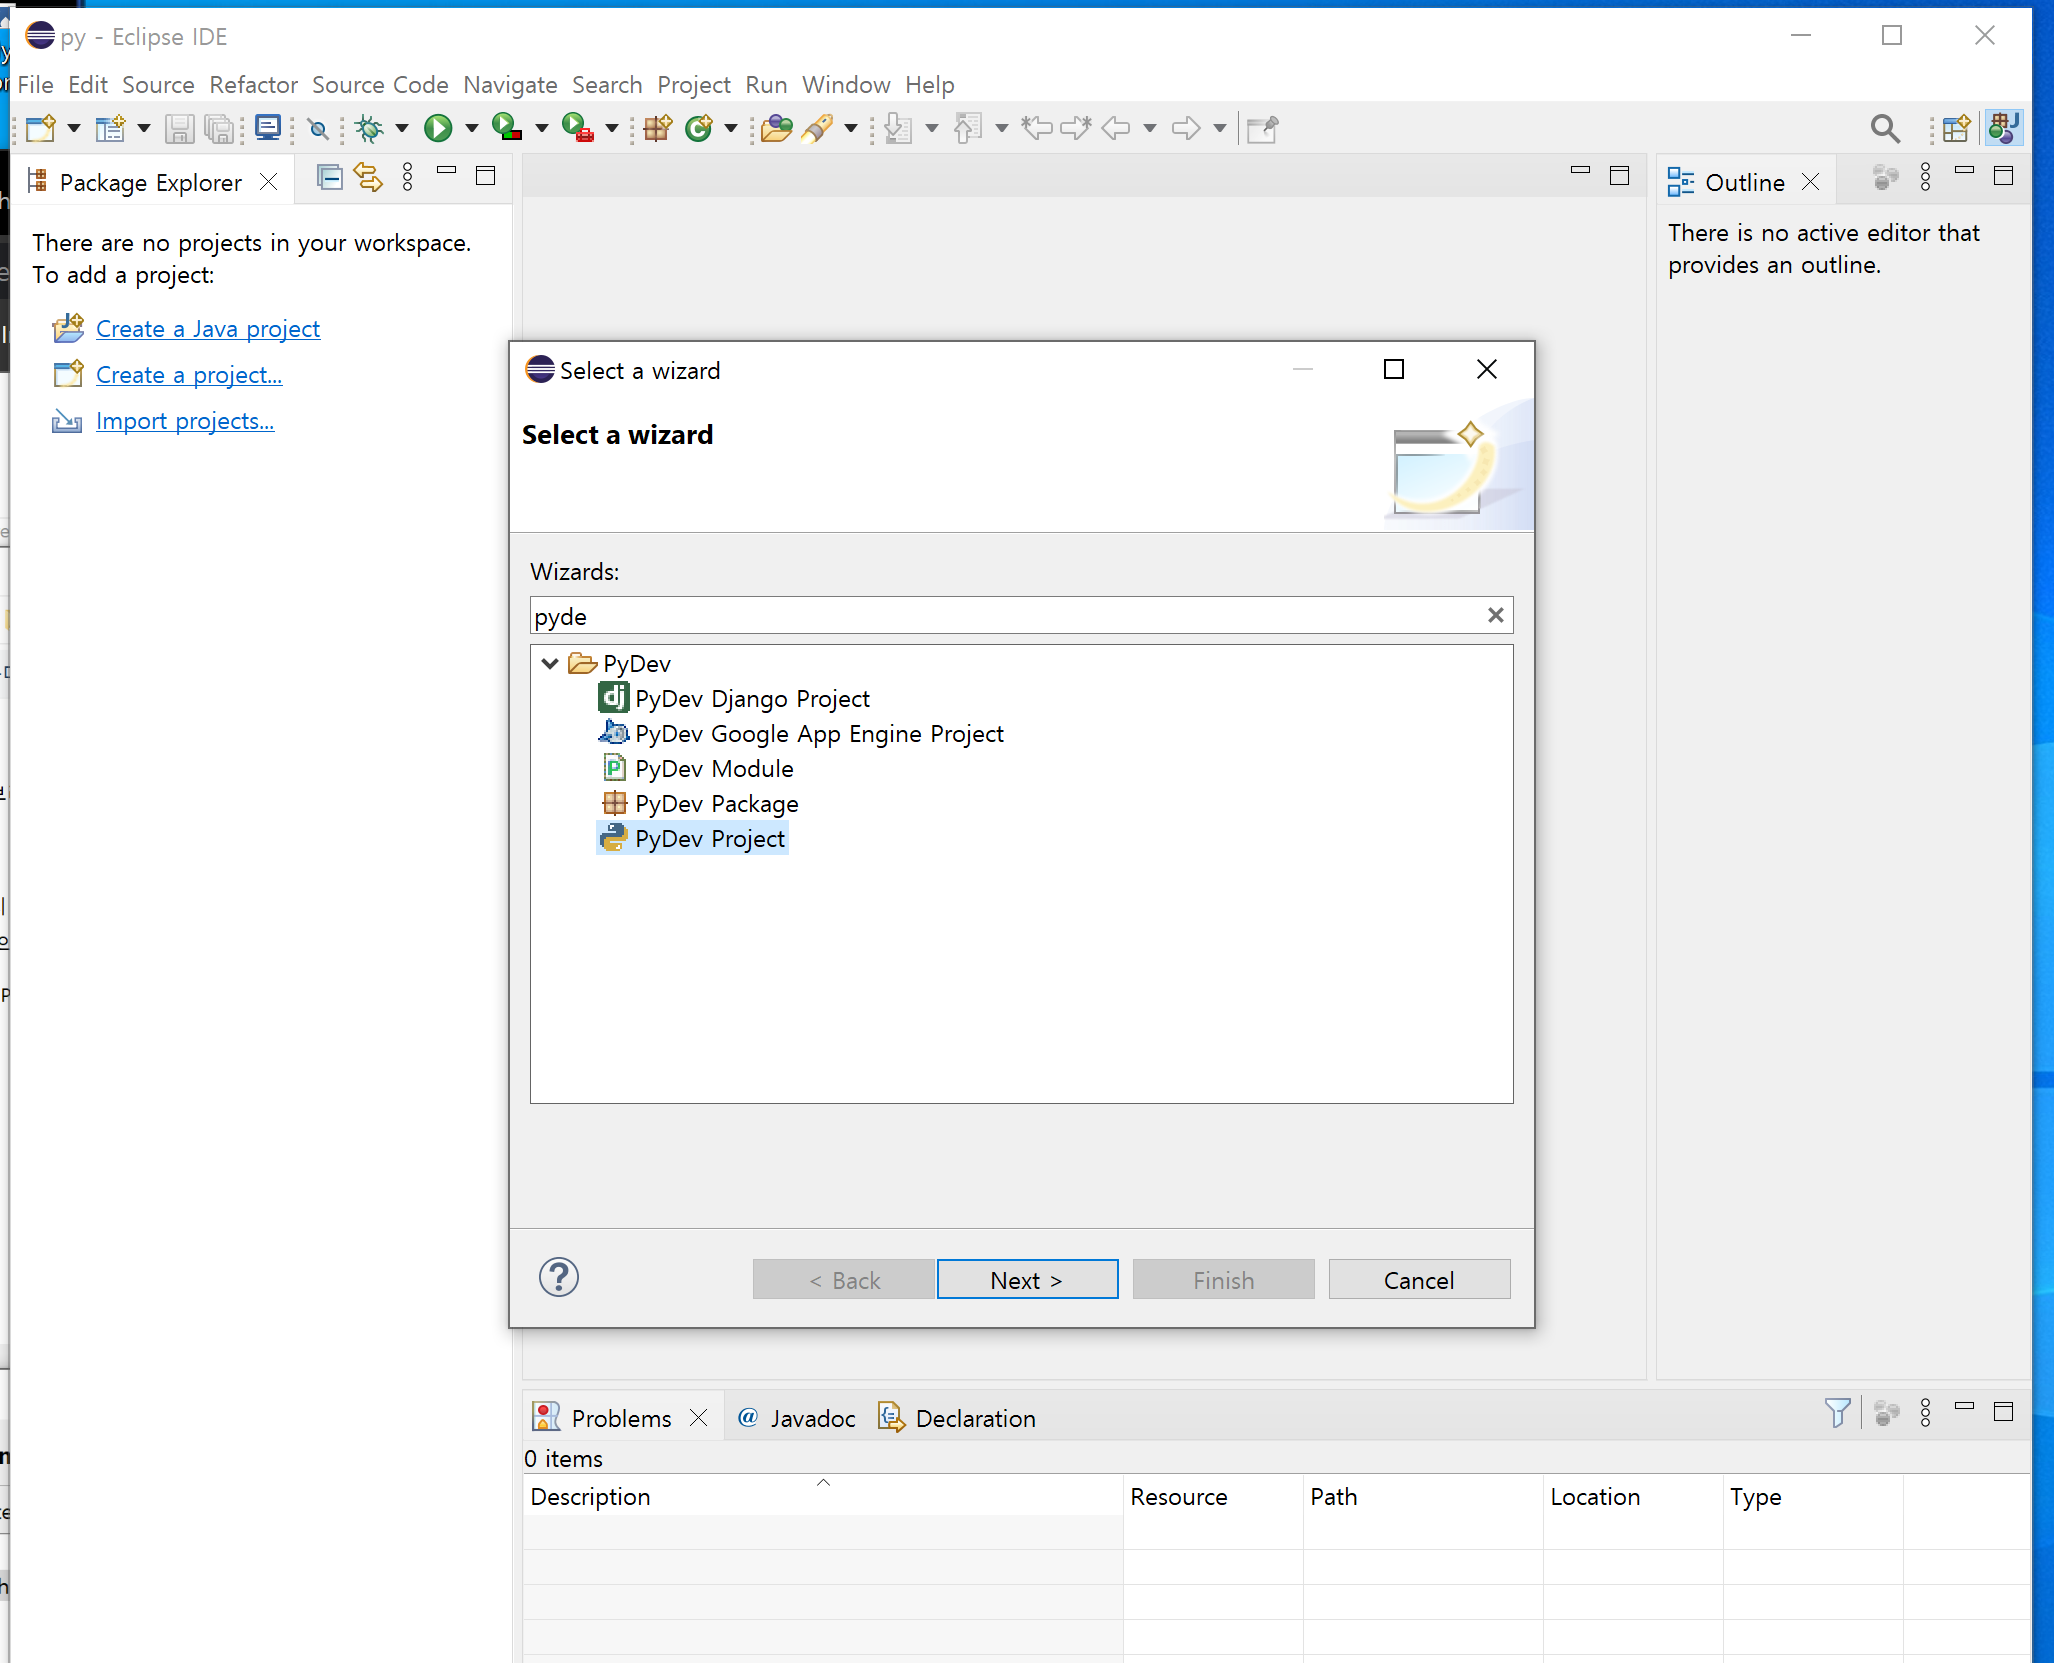Click the green Run button icon
Screen dimensions: 2054x1663
(x=438, y=128)
